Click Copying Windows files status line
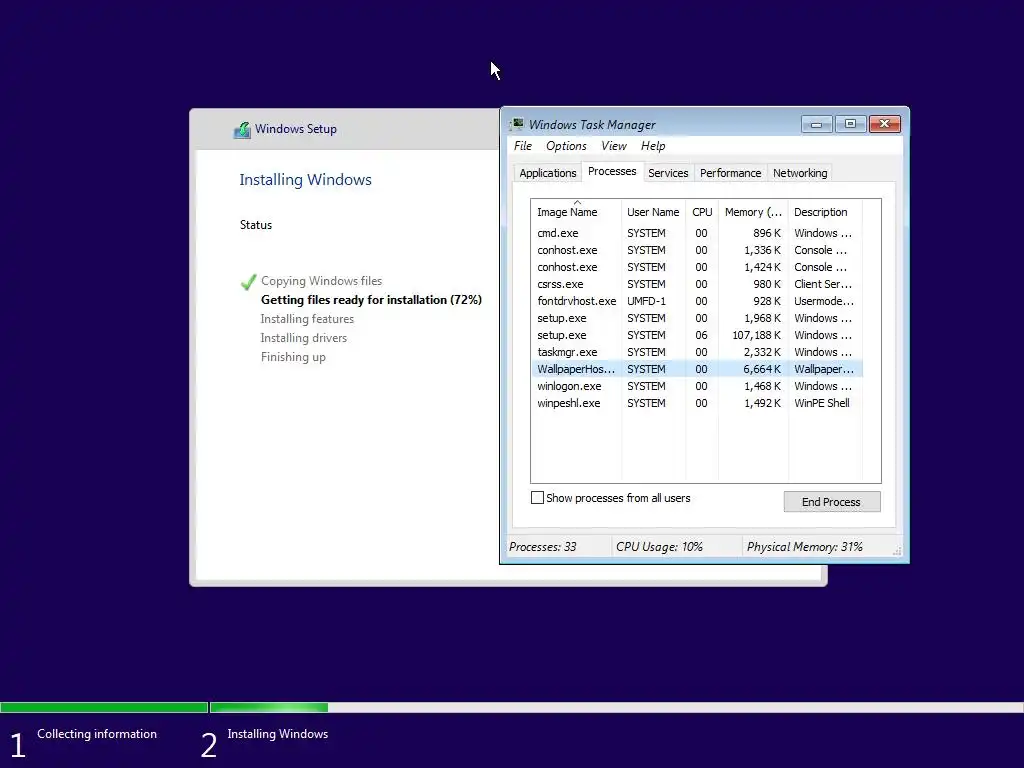Screen dimensions: 1024x768 click(321, 281)
